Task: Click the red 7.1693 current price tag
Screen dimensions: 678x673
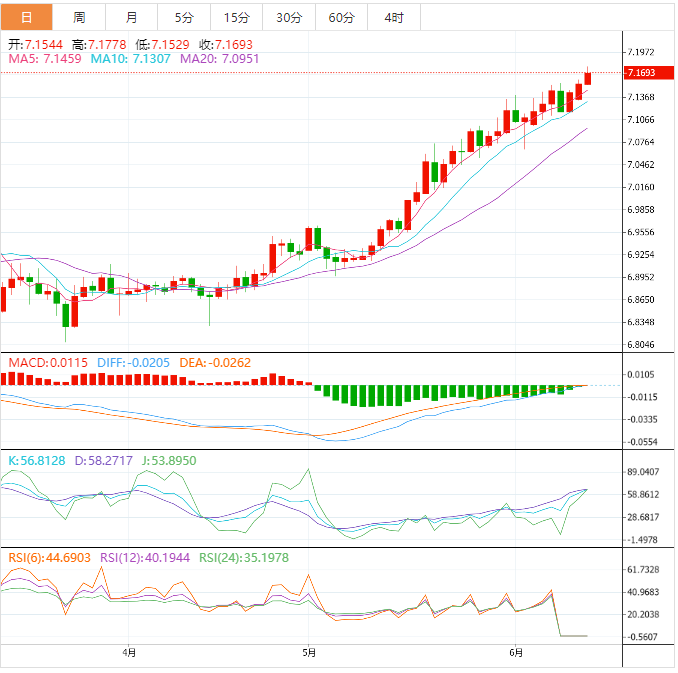Action: 640,73
